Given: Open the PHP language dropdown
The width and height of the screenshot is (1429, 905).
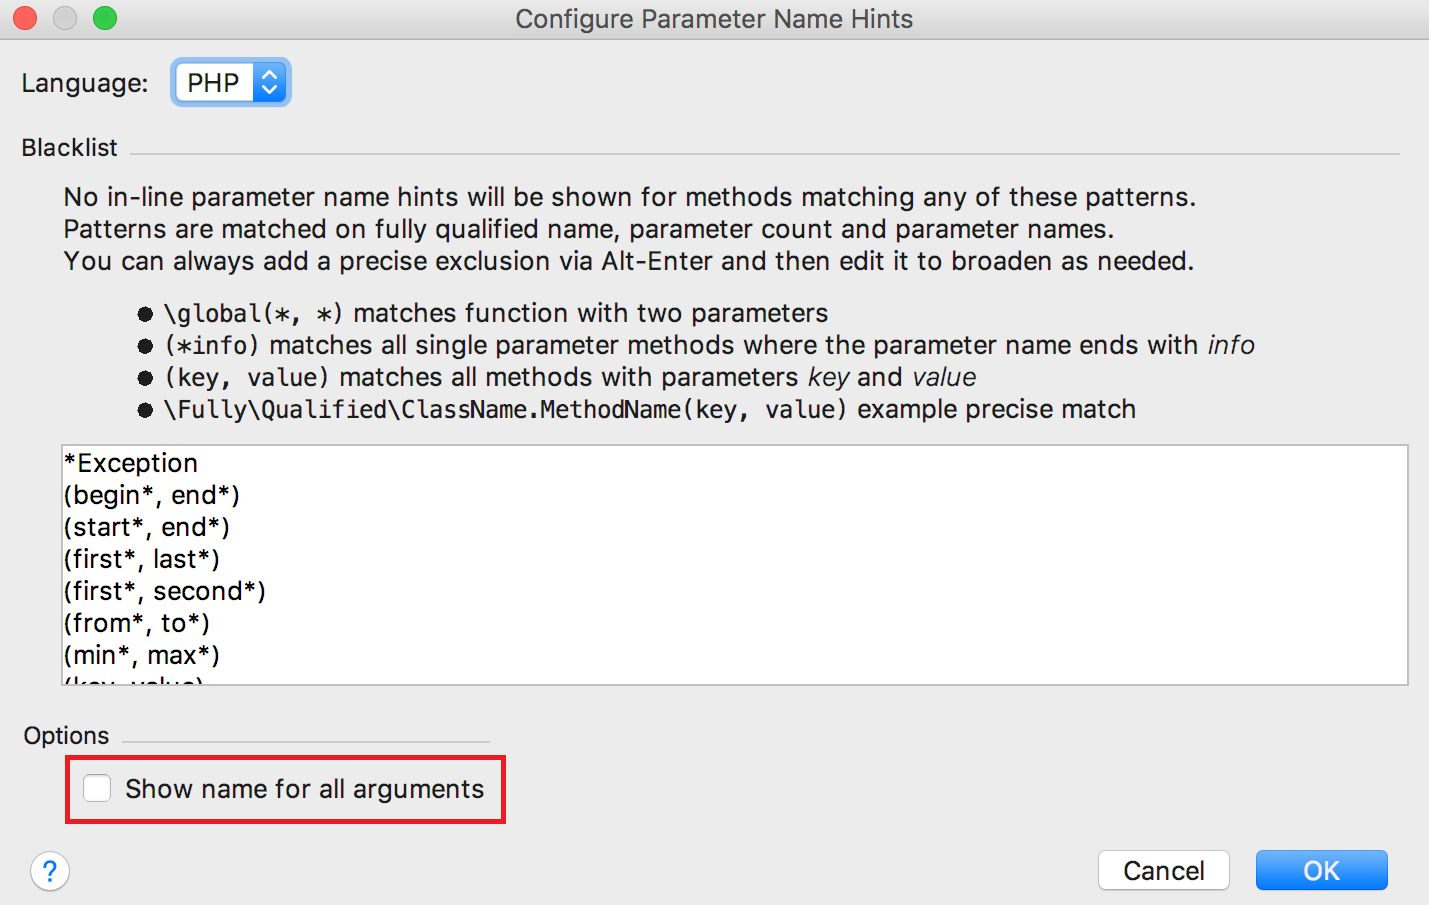Looking at the screenshot, I should (230, 82).
